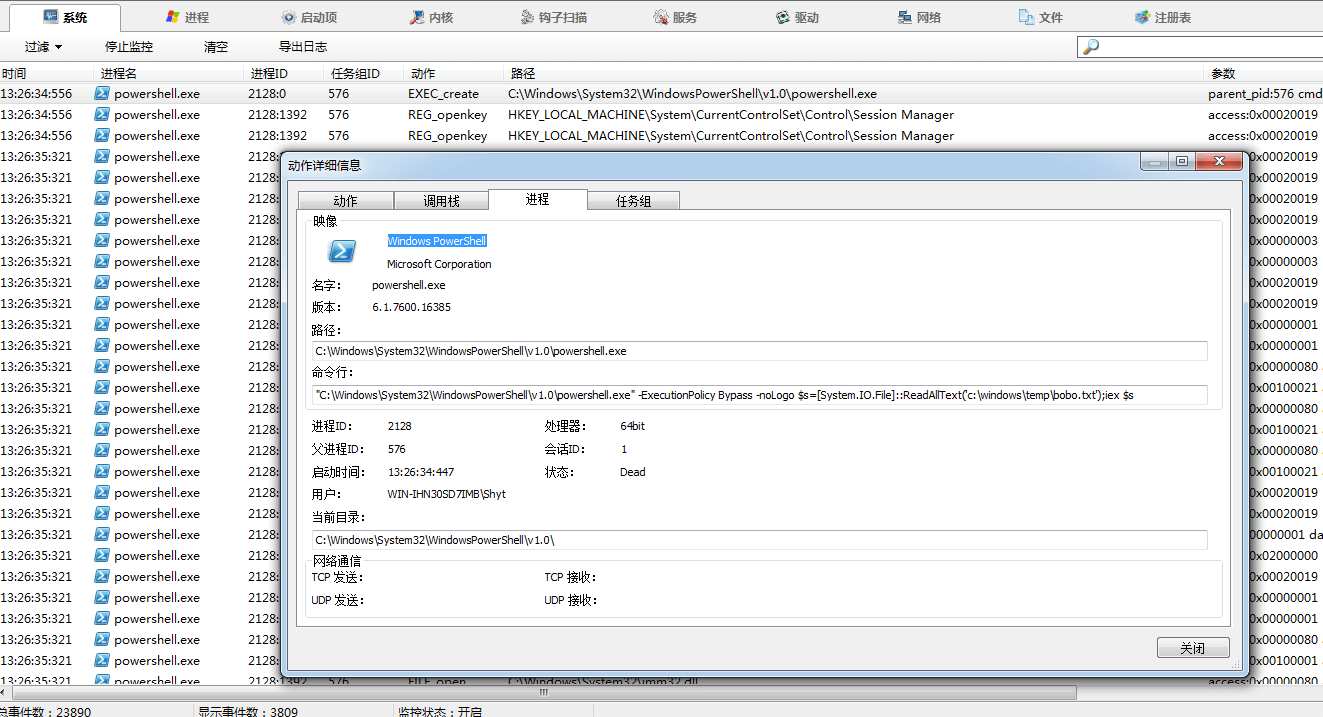Click the highlighted Windows PowerShell title text
The height and width of the screenshot is (717, 1323).
[x=437, y=241]
